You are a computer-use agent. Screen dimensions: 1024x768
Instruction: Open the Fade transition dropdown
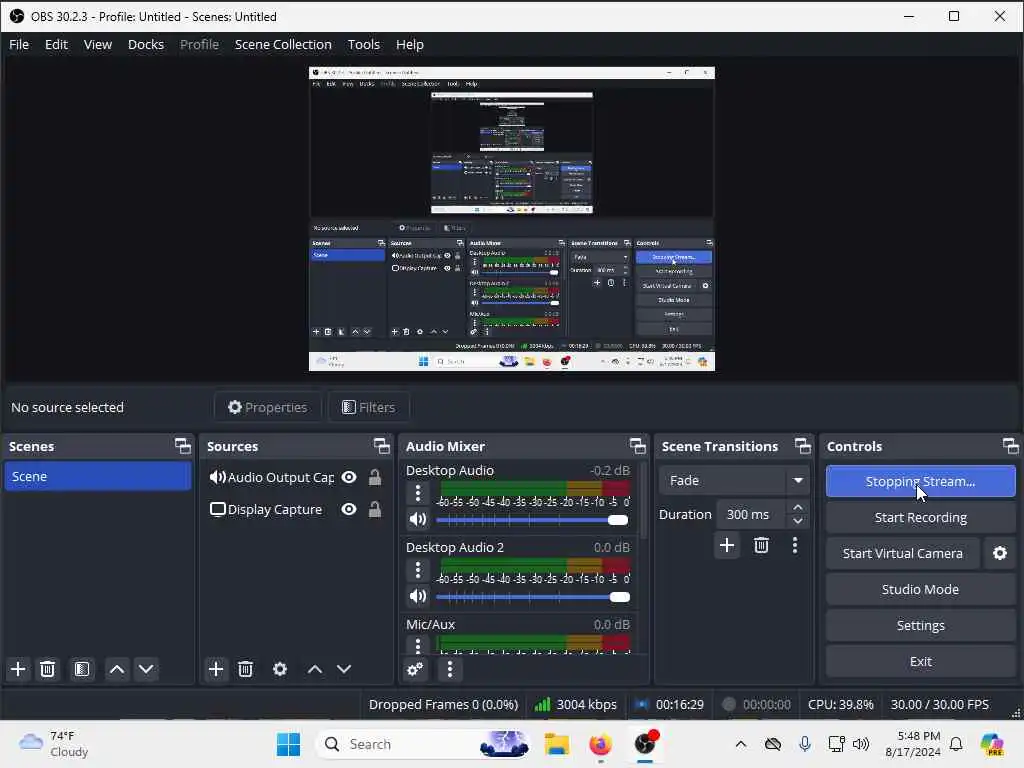(x=734, y=481)
